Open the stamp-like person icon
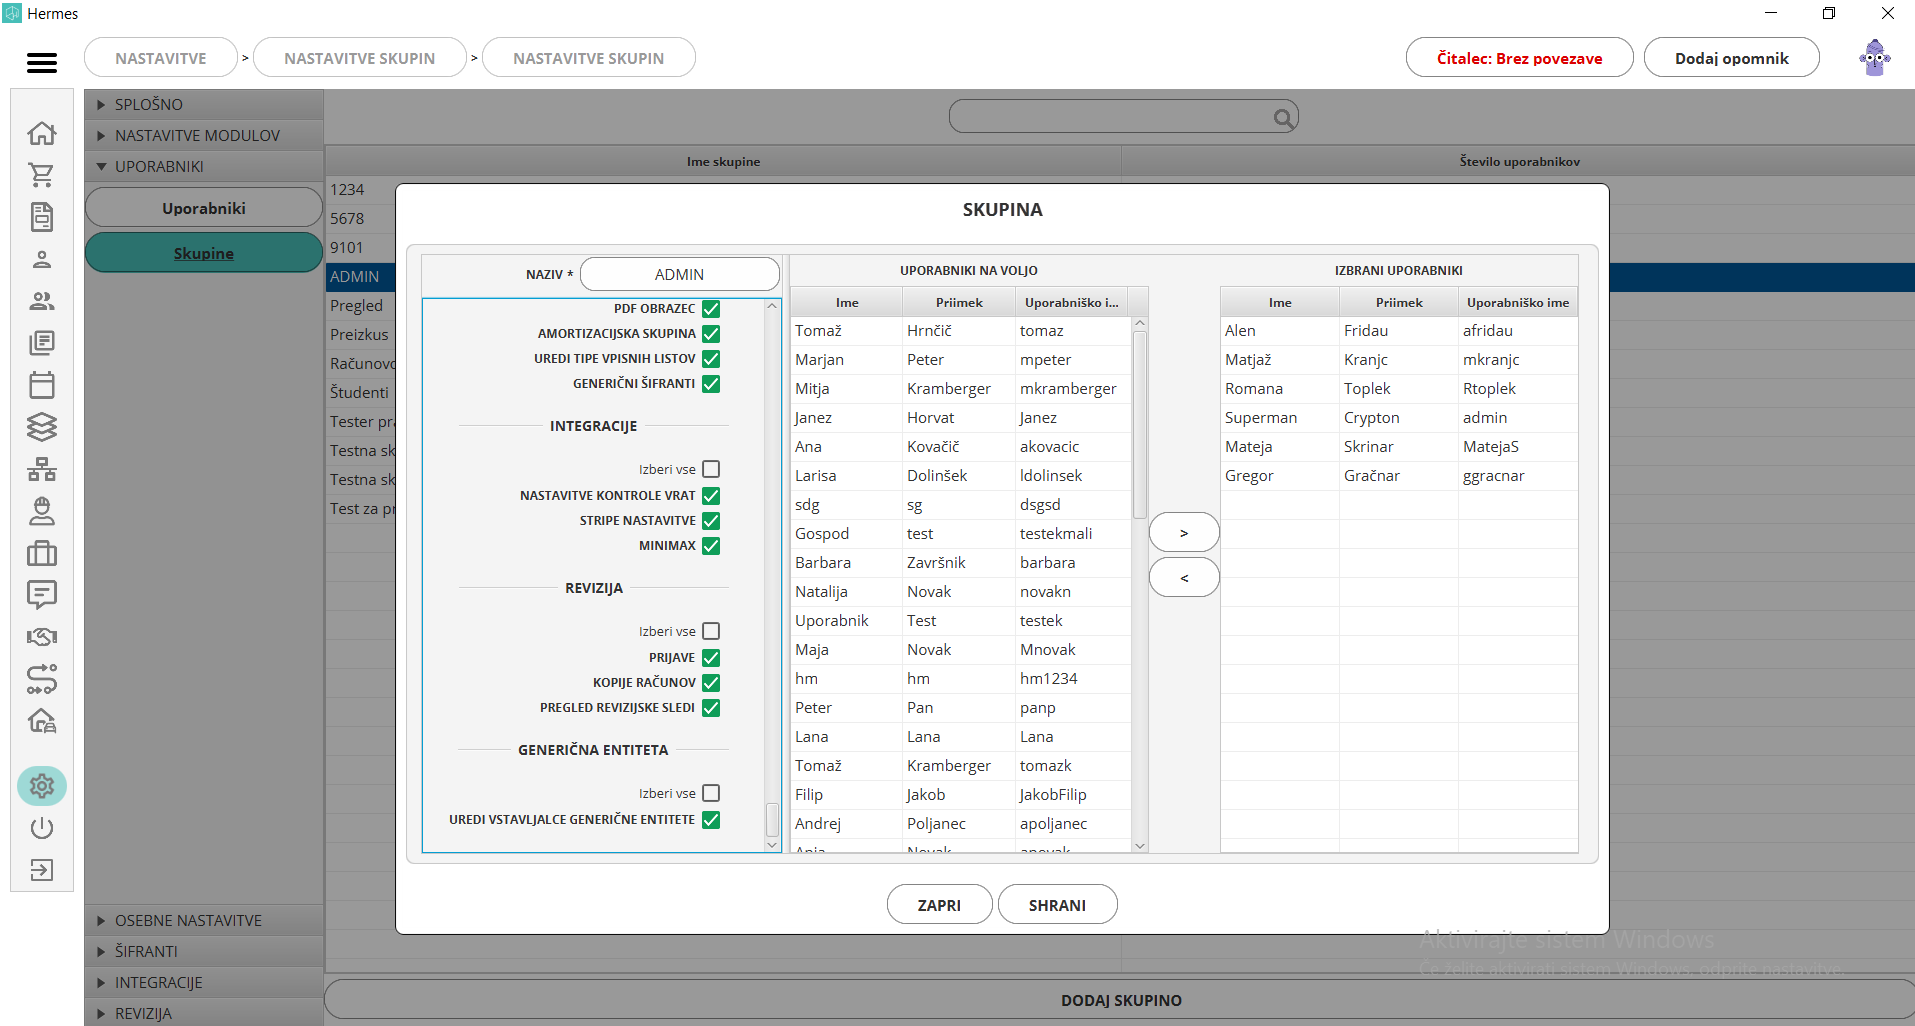 point(42,511)
